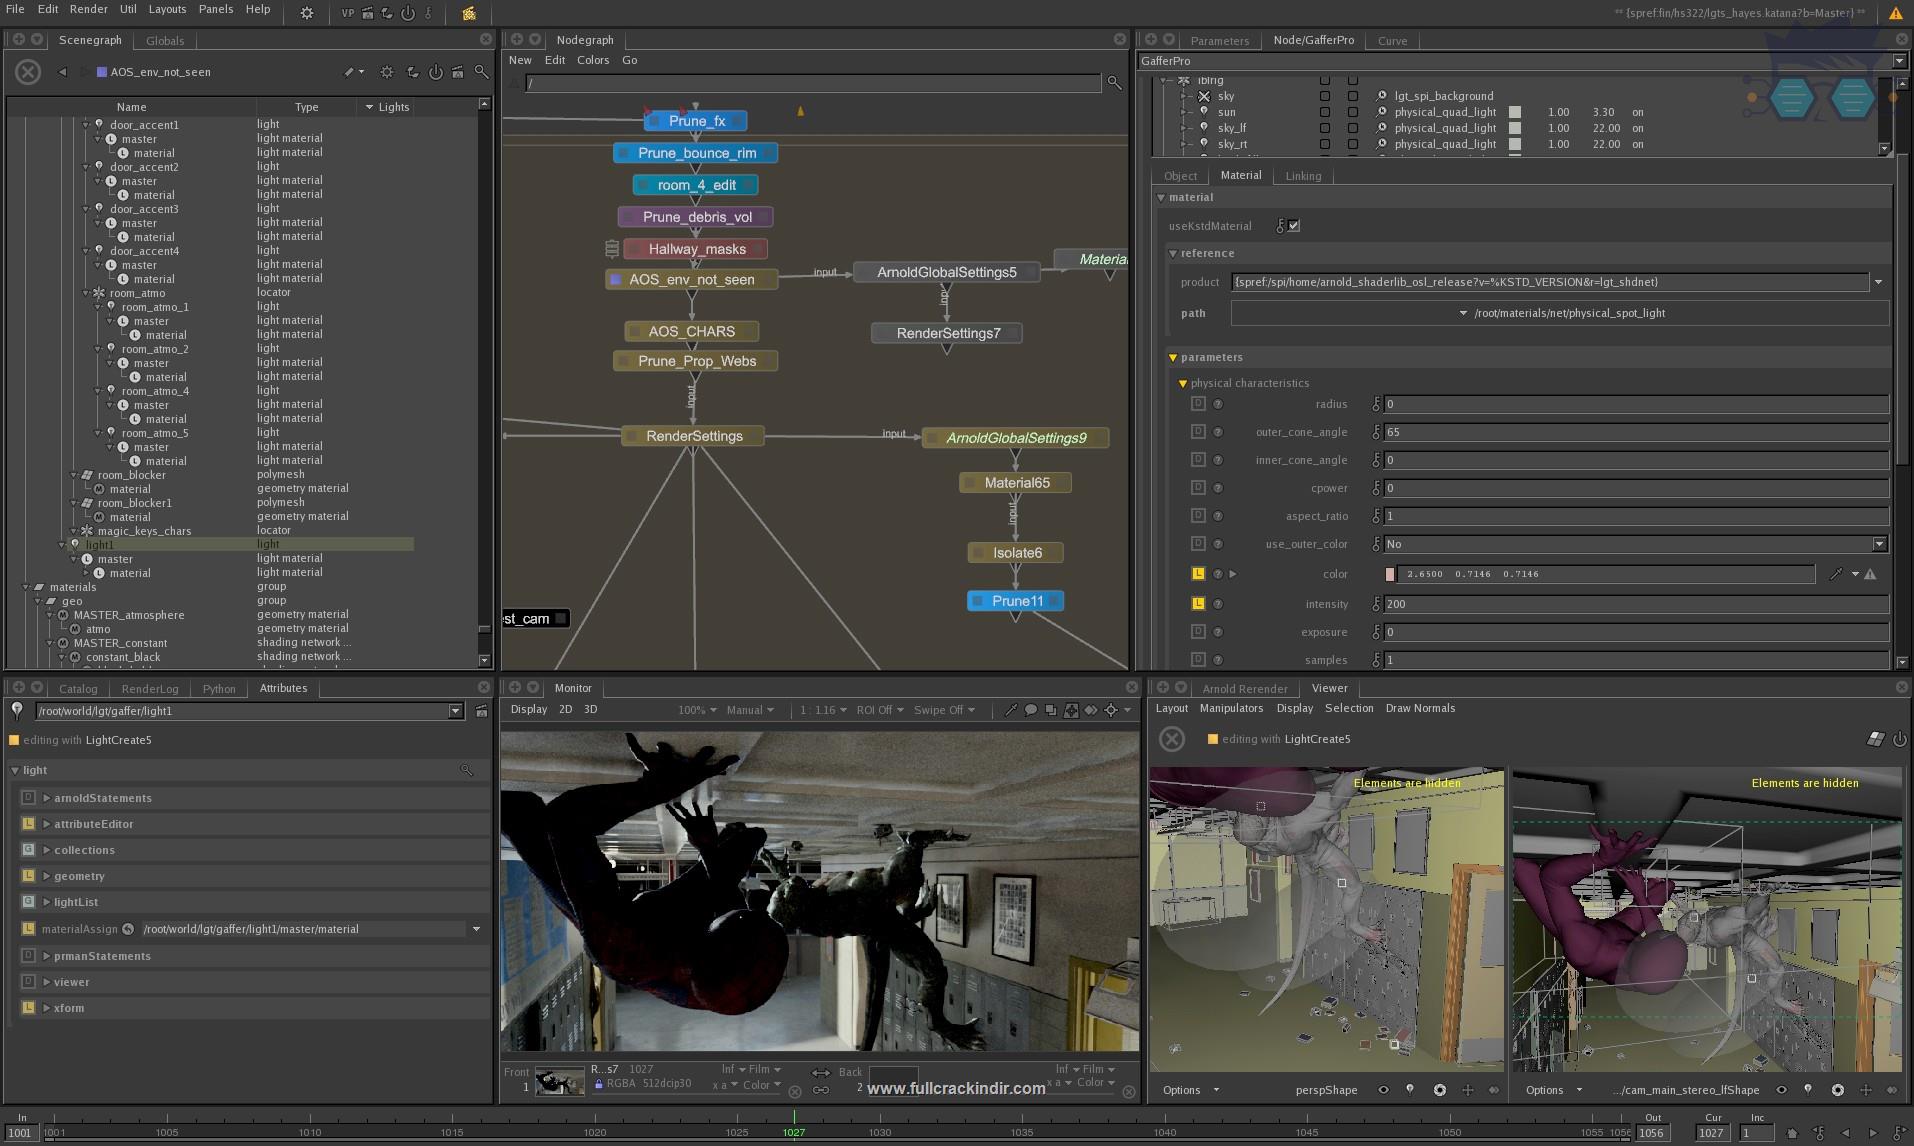Click the pink color swatch for color parameter
1914x1146 pixels.
pos(1390,574)
